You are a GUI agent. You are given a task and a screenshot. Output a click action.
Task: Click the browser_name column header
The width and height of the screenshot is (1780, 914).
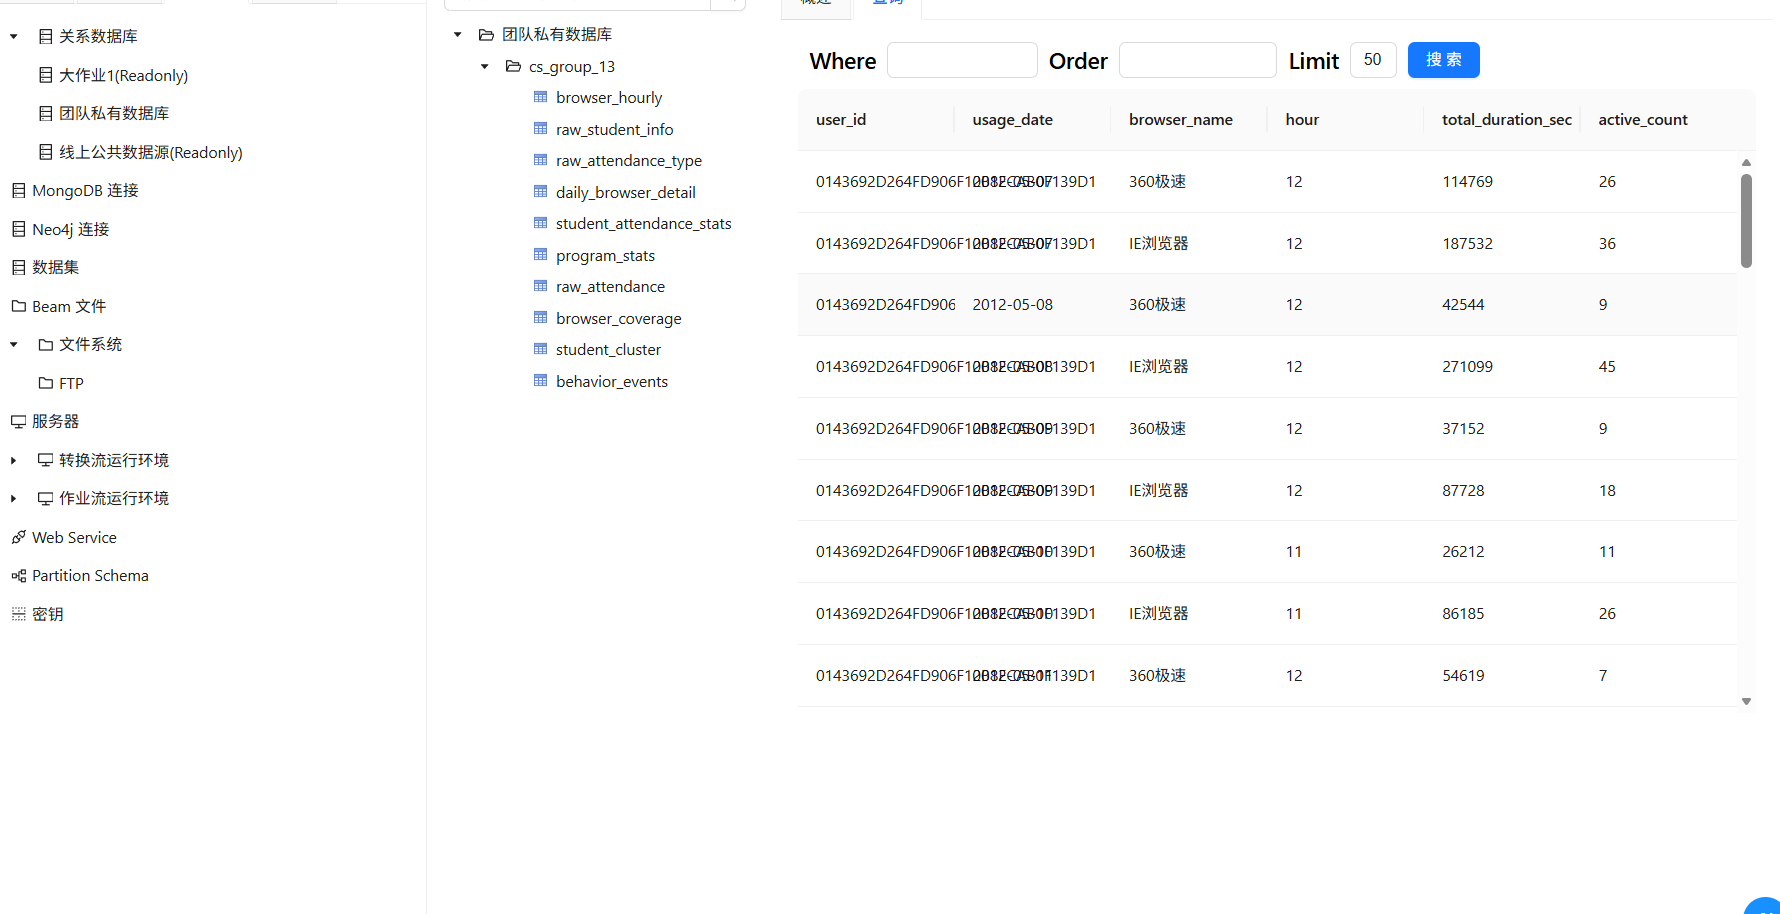(1189, 119)
